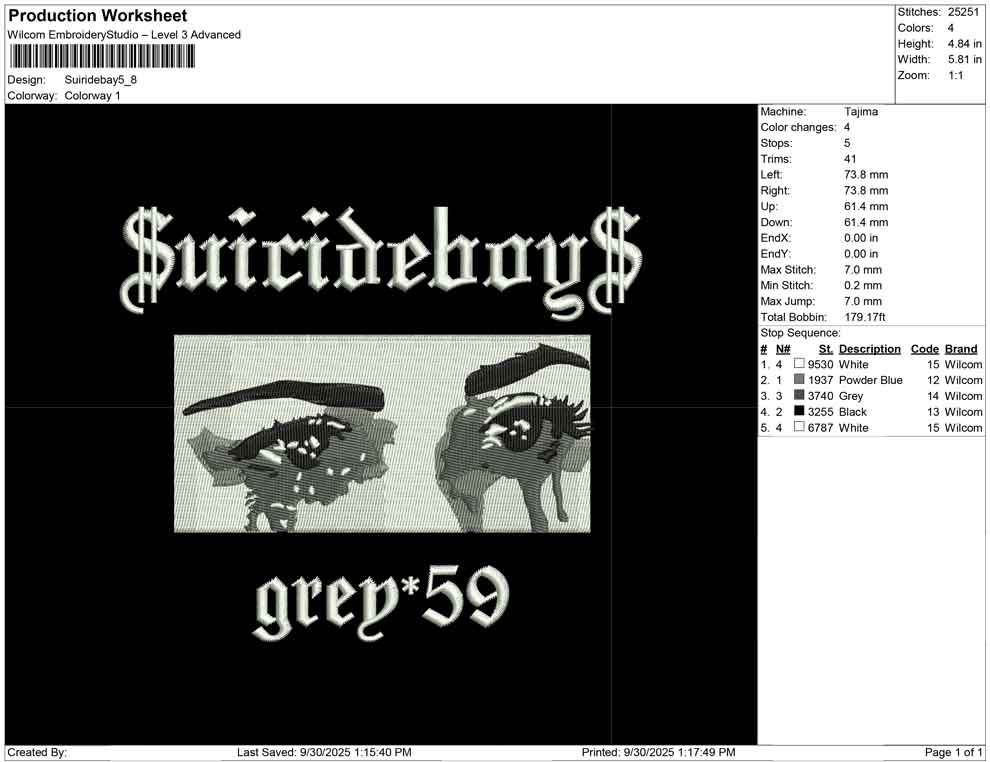Click code "12" in the Powder Blue row

point(933,380)
